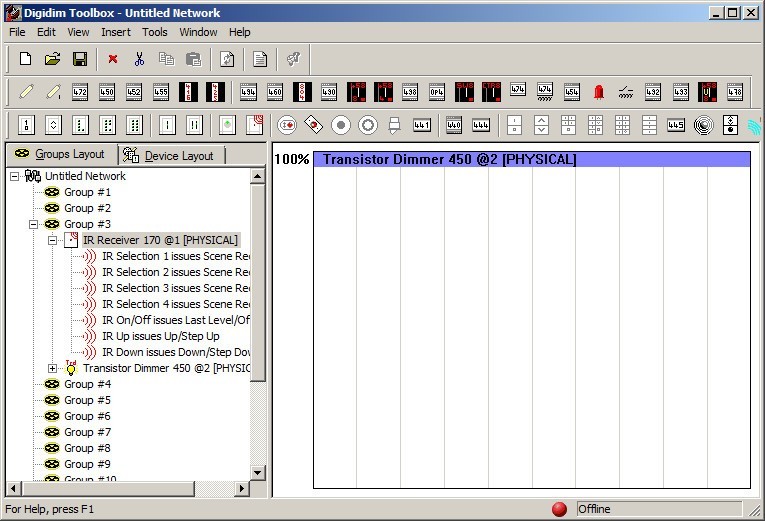
Task: Insert the 452 device module
Action: click(x=134, y=92)
